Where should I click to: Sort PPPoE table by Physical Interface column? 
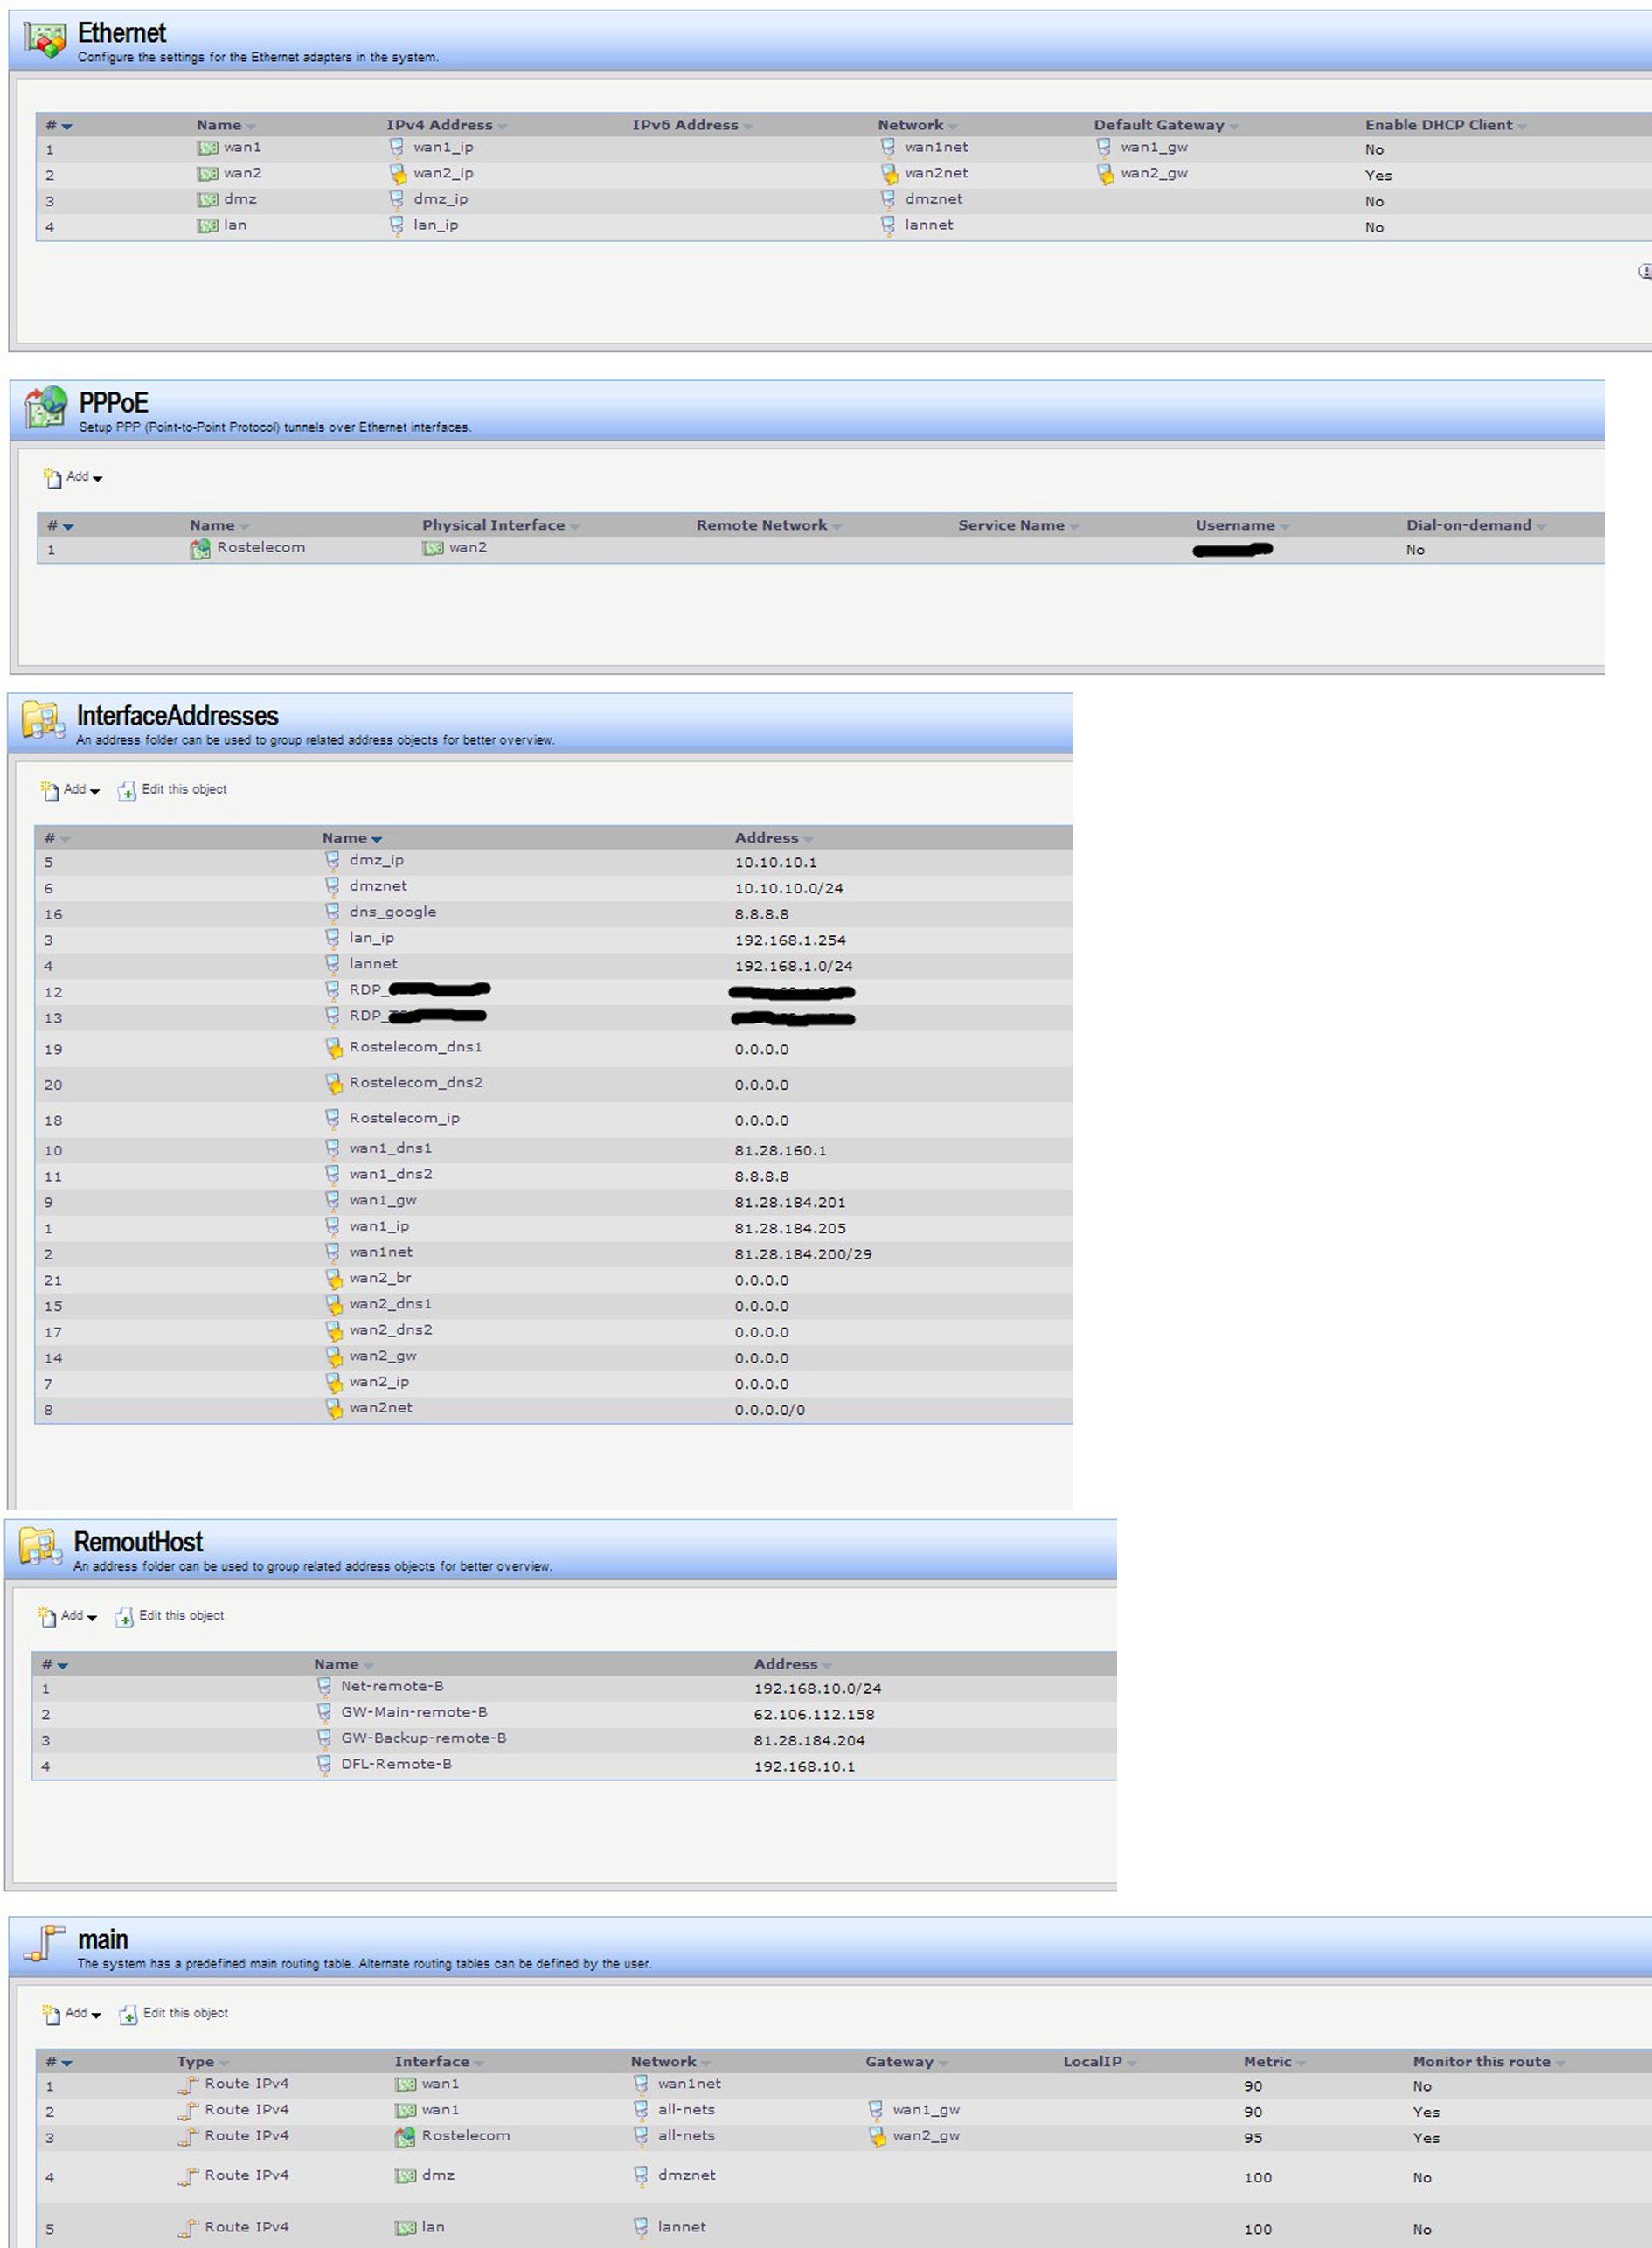500,525
